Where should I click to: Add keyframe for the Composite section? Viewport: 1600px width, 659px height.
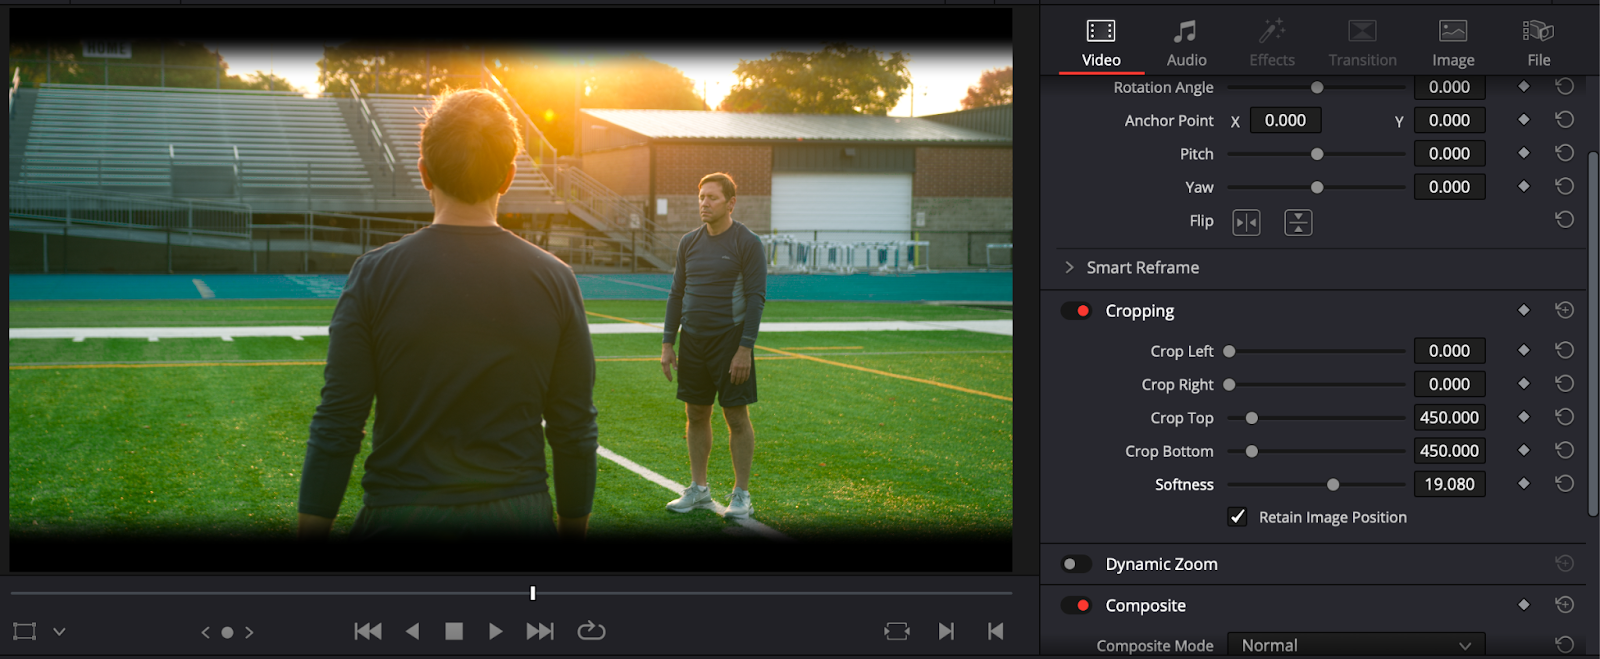[1524, 605]
